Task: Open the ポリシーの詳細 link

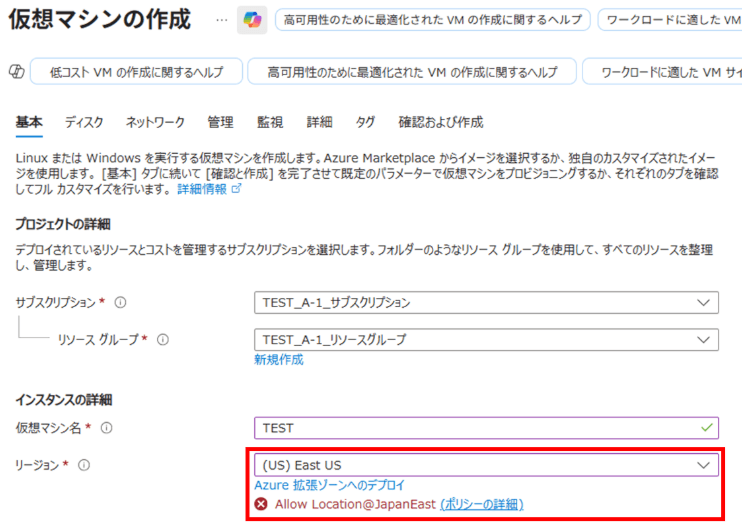Action: point(481,504)
